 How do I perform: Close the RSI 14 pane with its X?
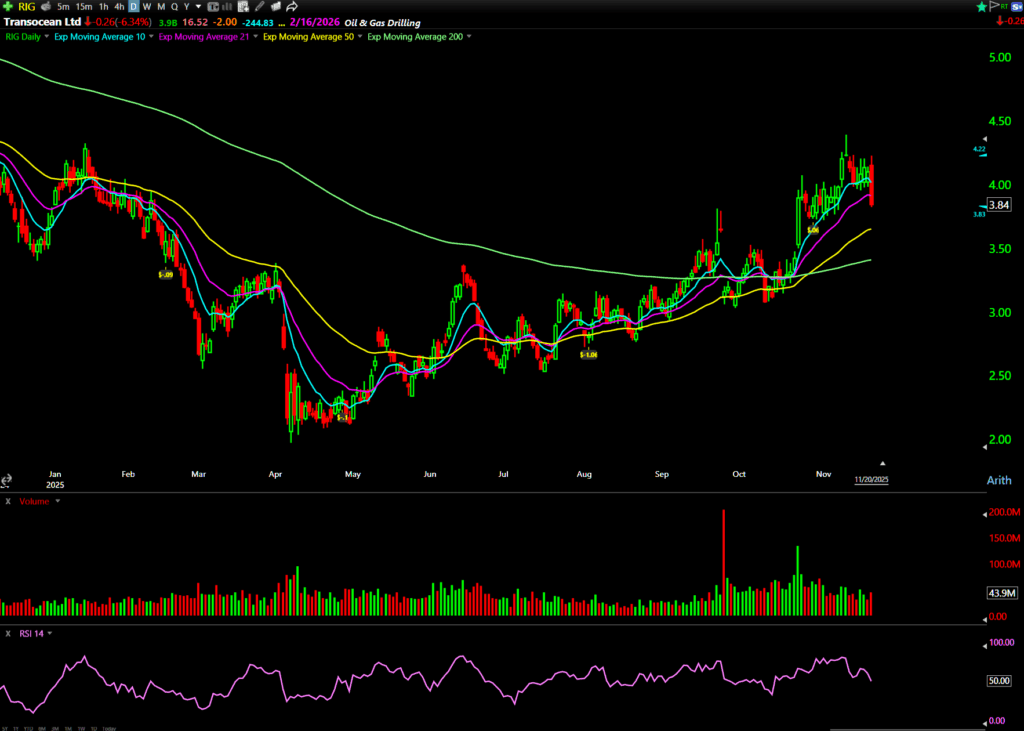click(x=6, y=633)
